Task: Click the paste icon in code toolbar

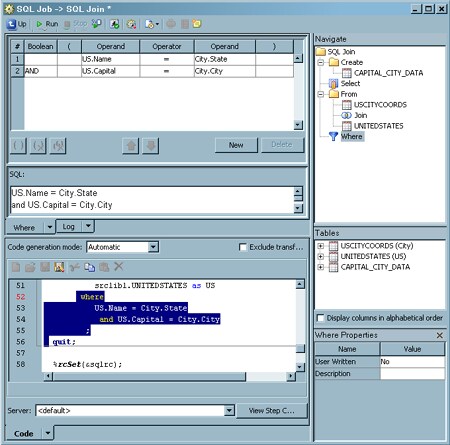Action: [x=104, y=267]
